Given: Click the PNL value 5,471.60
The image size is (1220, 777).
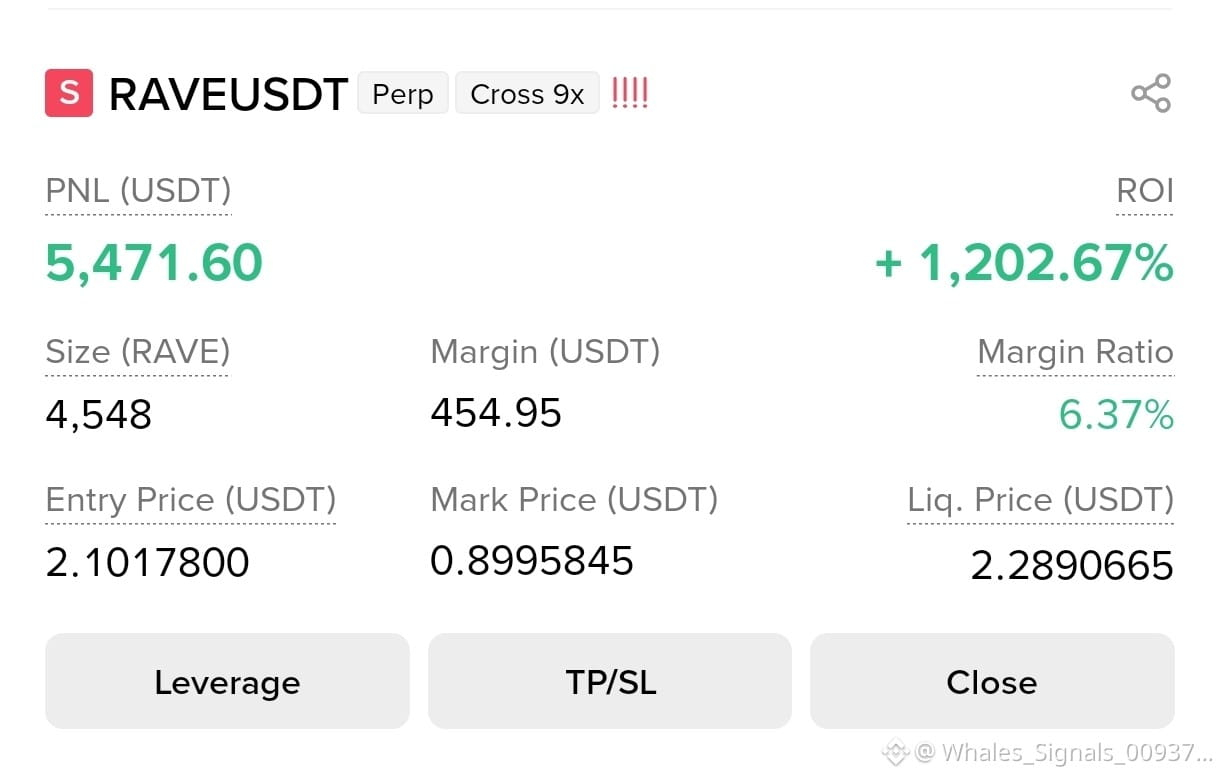Looking at the screenshot, I should click(154, 263).
